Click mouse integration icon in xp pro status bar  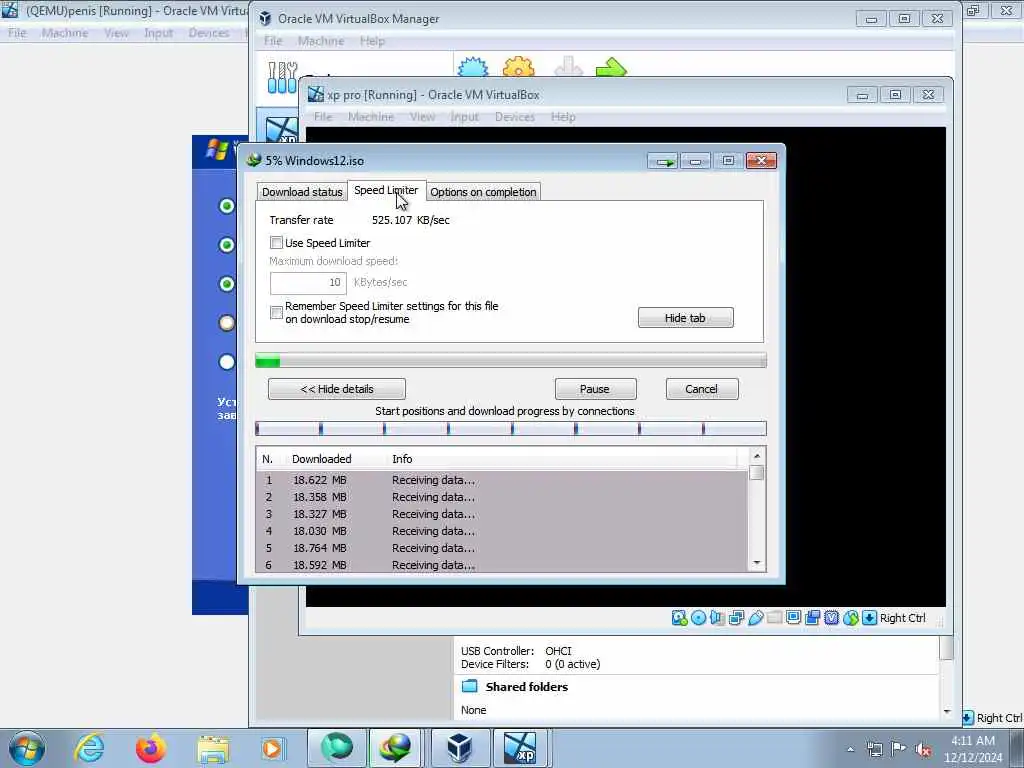click(x=850, y=618)
